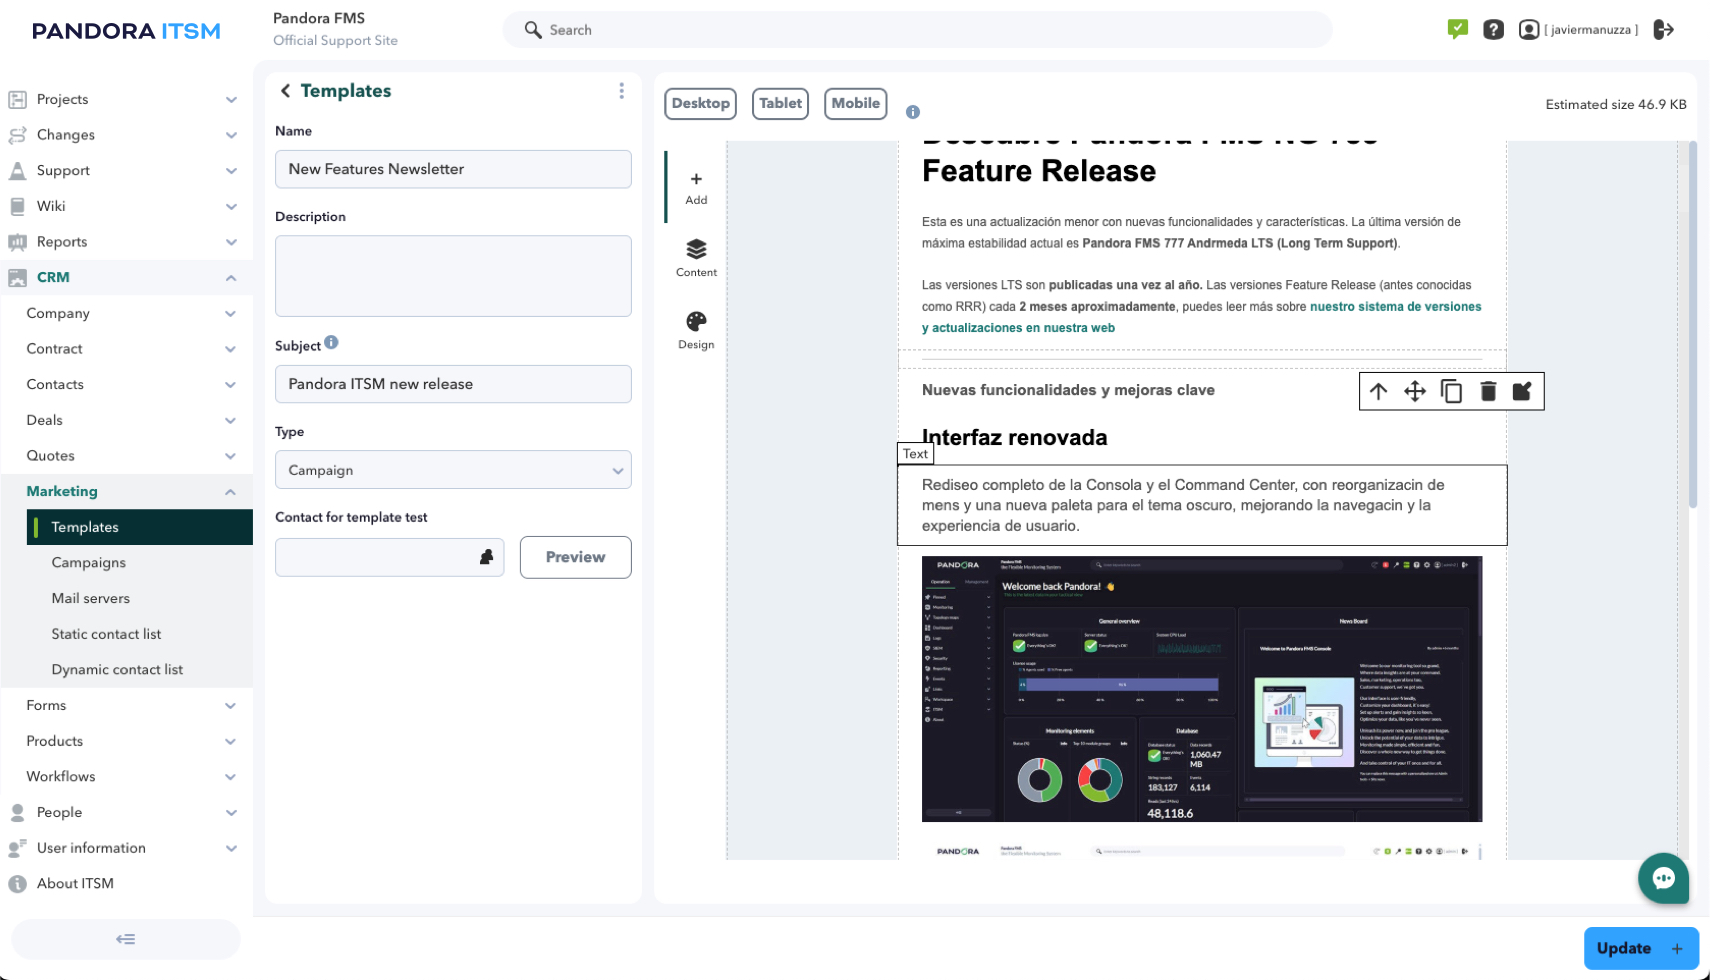This screenshot has height=980, width=1710.
Task: Open the People menu
Action: 126,812
